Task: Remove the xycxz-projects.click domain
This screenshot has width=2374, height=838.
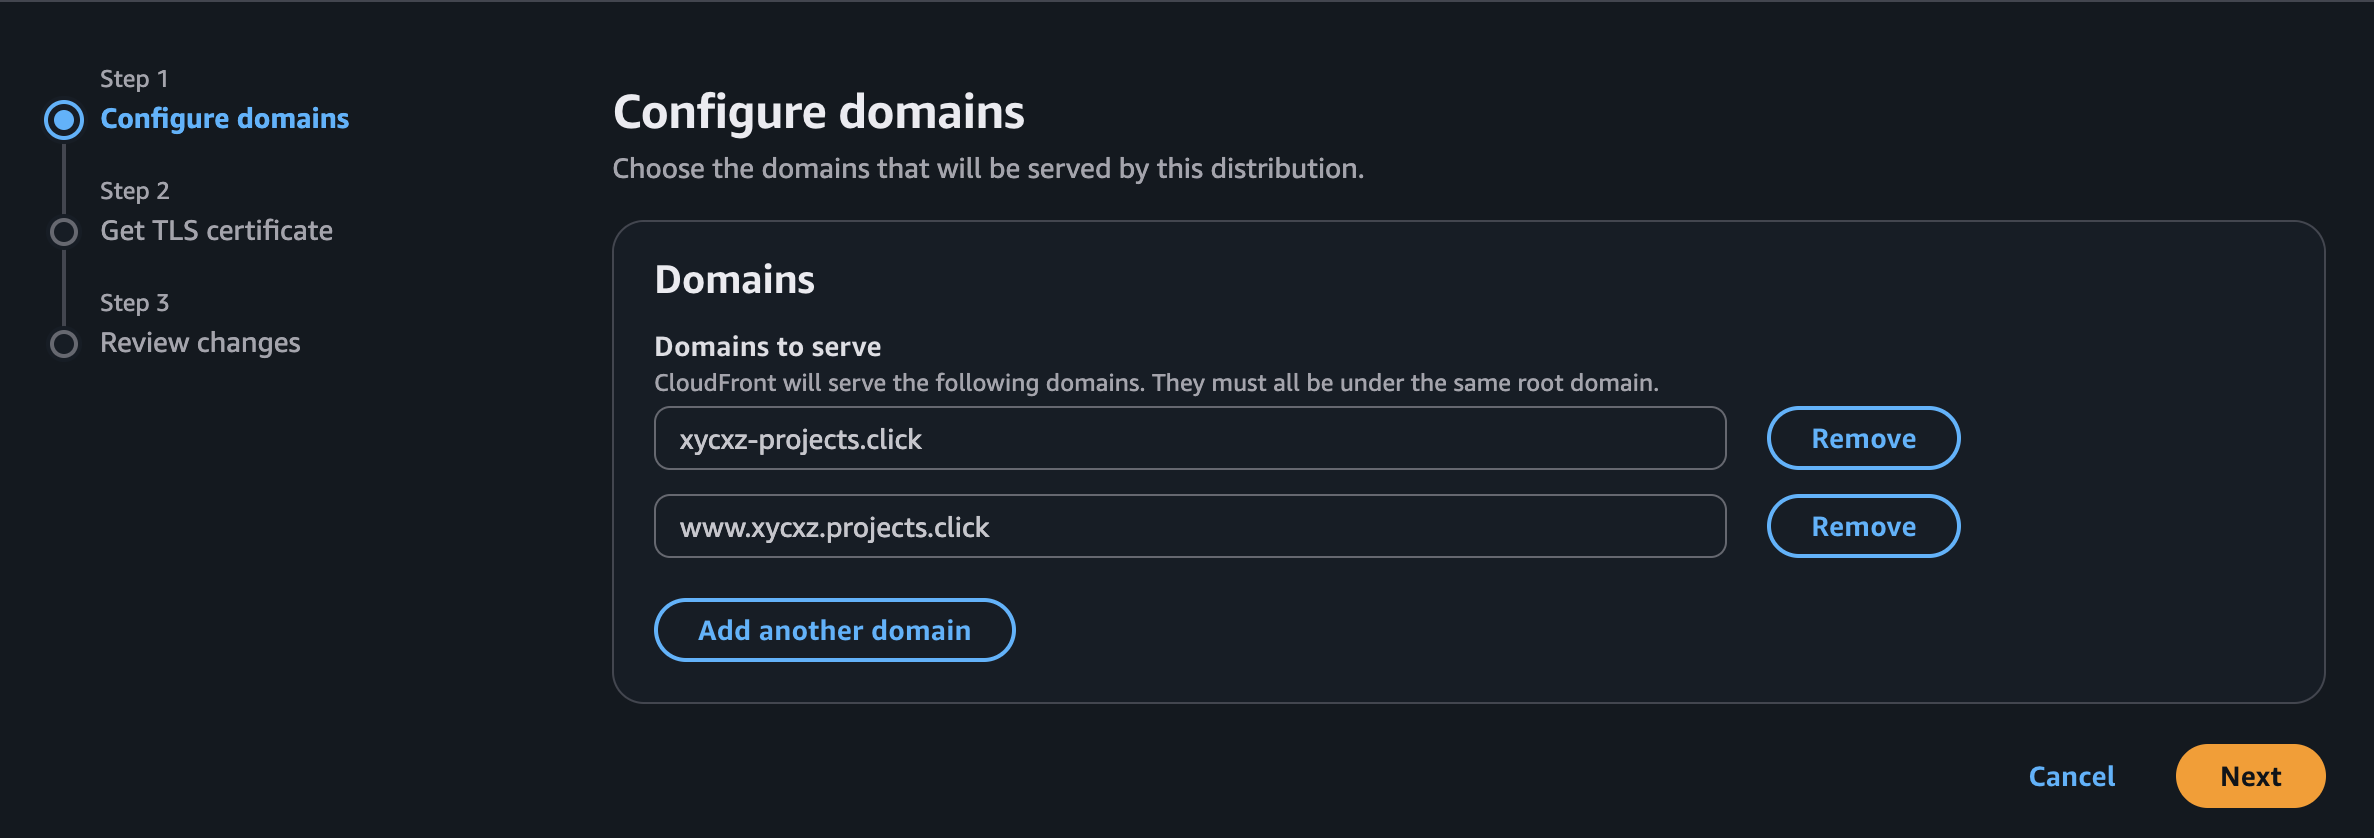Action: (x=1862, y=438)
